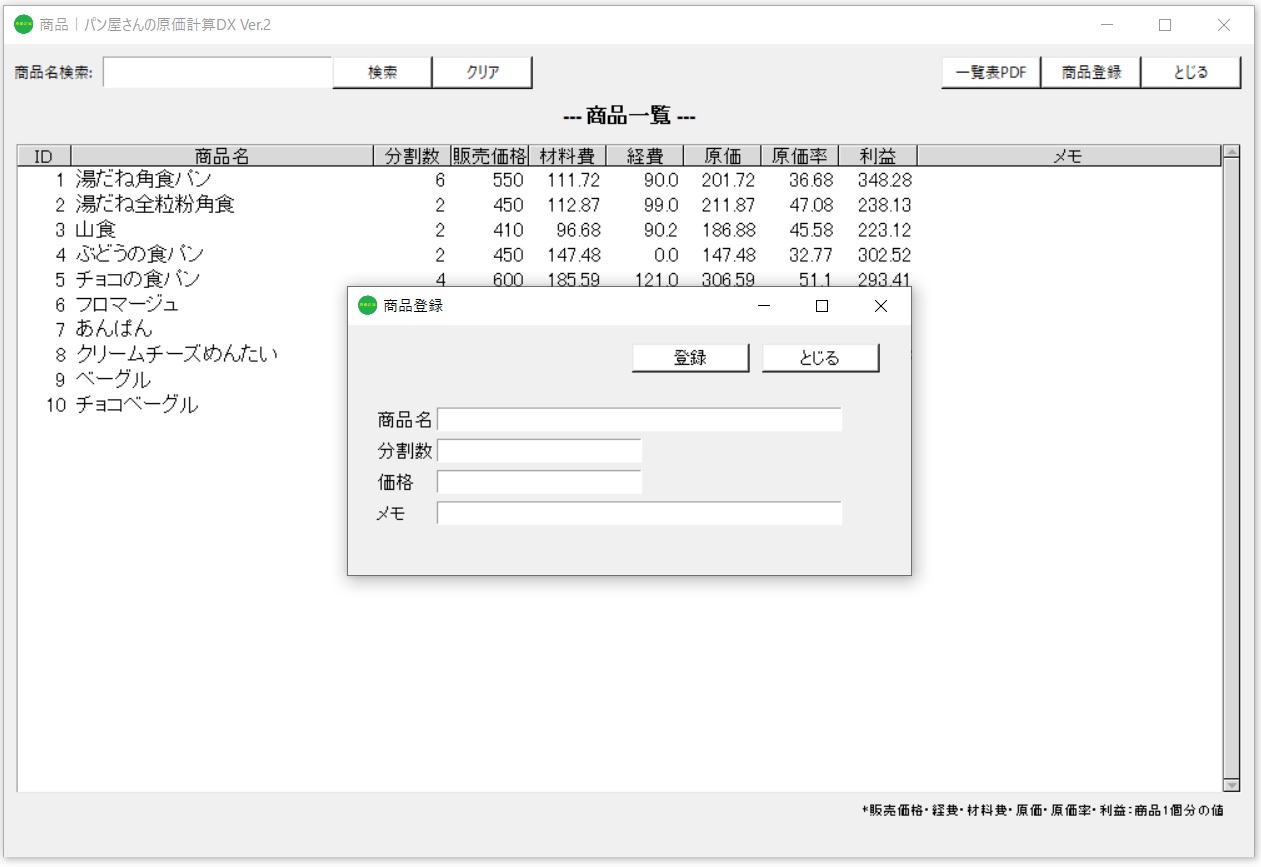The image size is (1261, 867).
Task: Select the 湯だね角食パン row
Action: click(x=150, y=180)
